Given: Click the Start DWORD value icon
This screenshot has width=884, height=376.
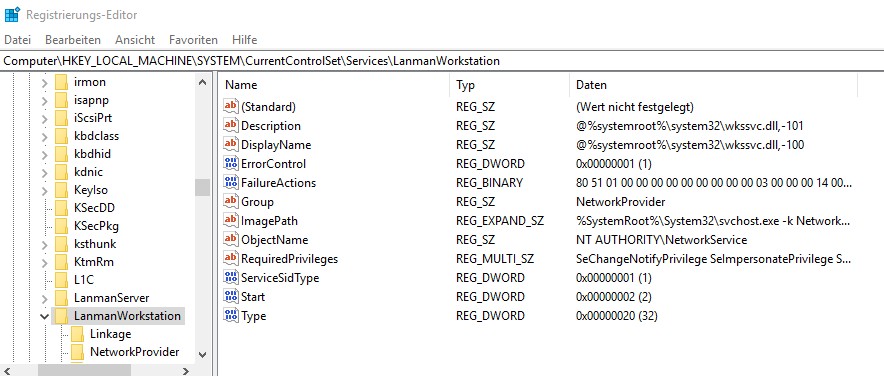Looking at the screenshot, I should [231, 297].
